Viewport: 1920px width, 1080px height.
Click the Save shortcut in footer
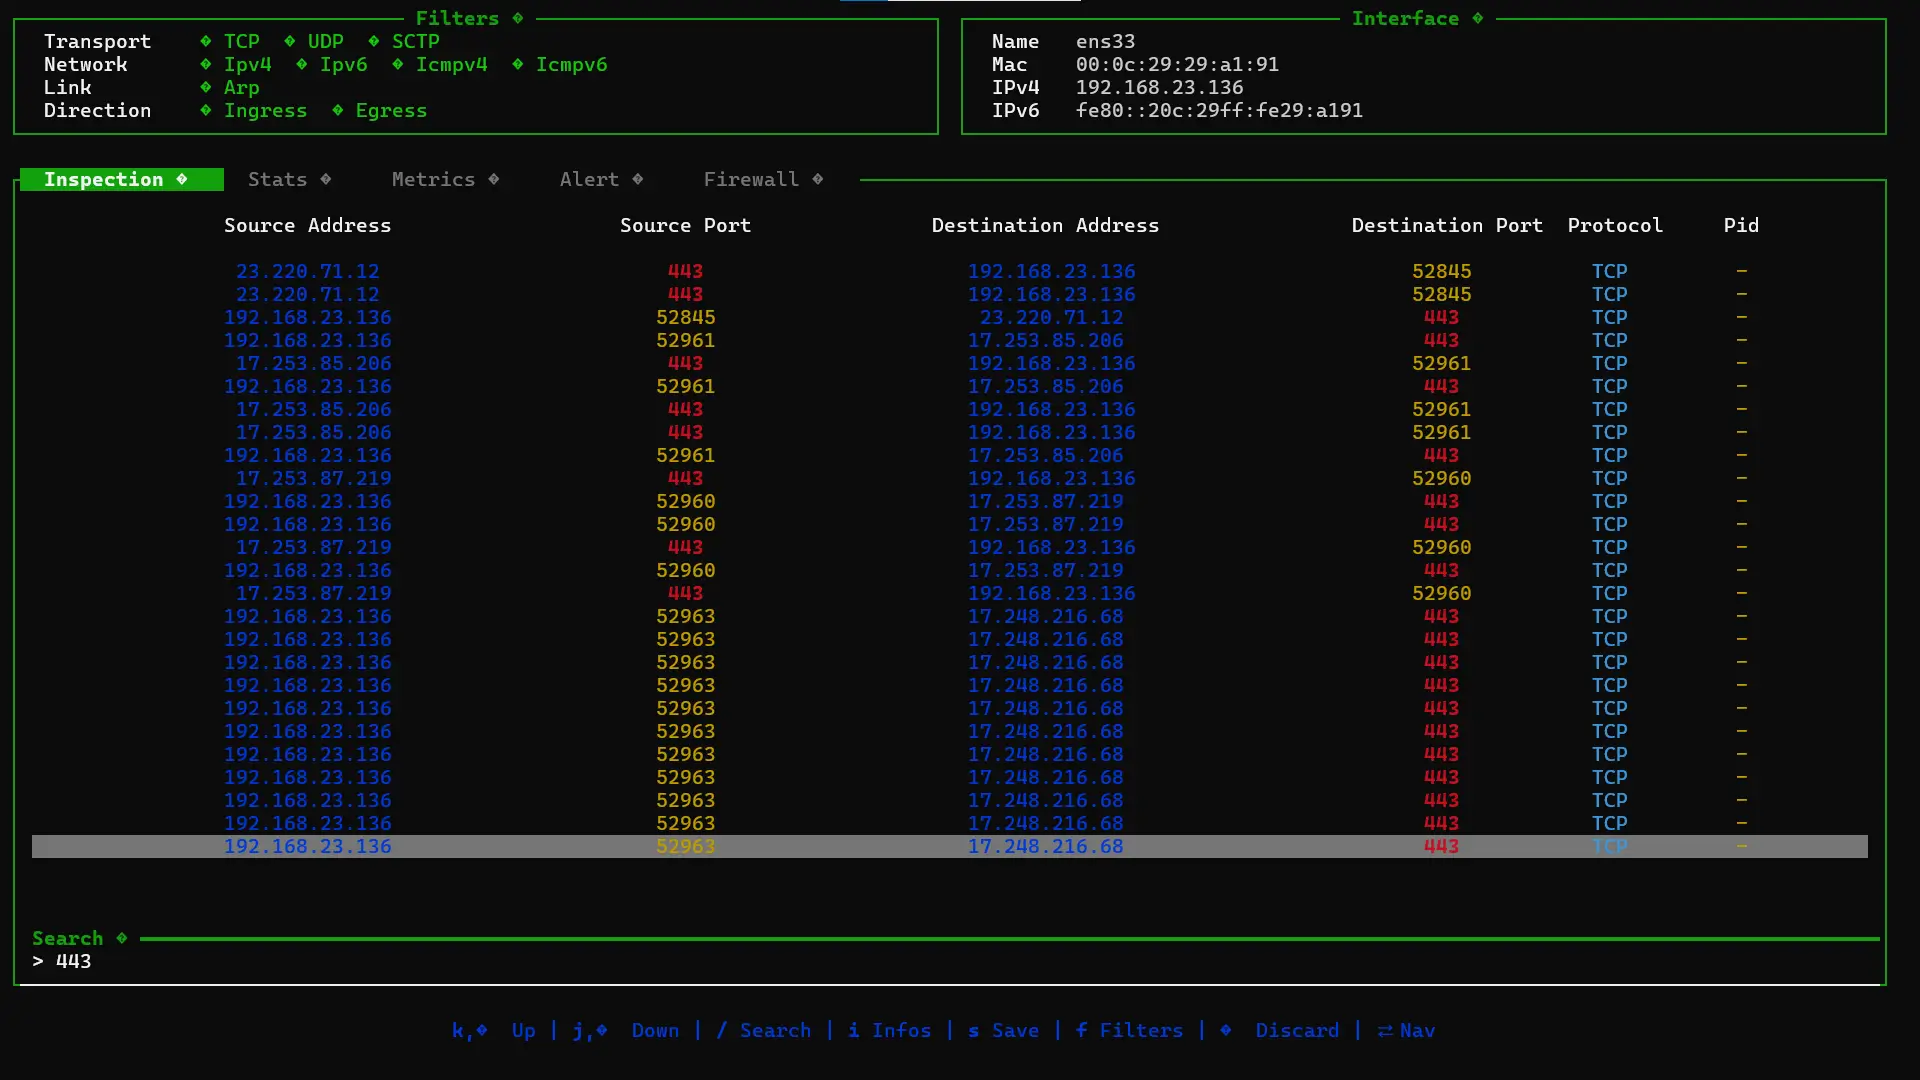pos(1014,1030)
